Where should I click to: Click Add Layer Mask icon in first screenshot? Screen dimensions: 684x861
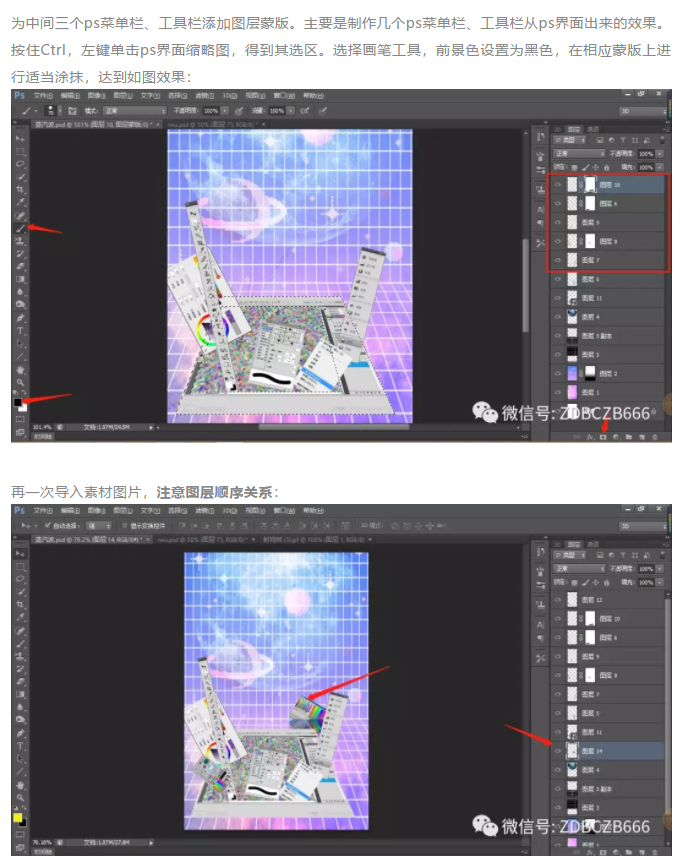pyautogui.click(x=603, y=437)
